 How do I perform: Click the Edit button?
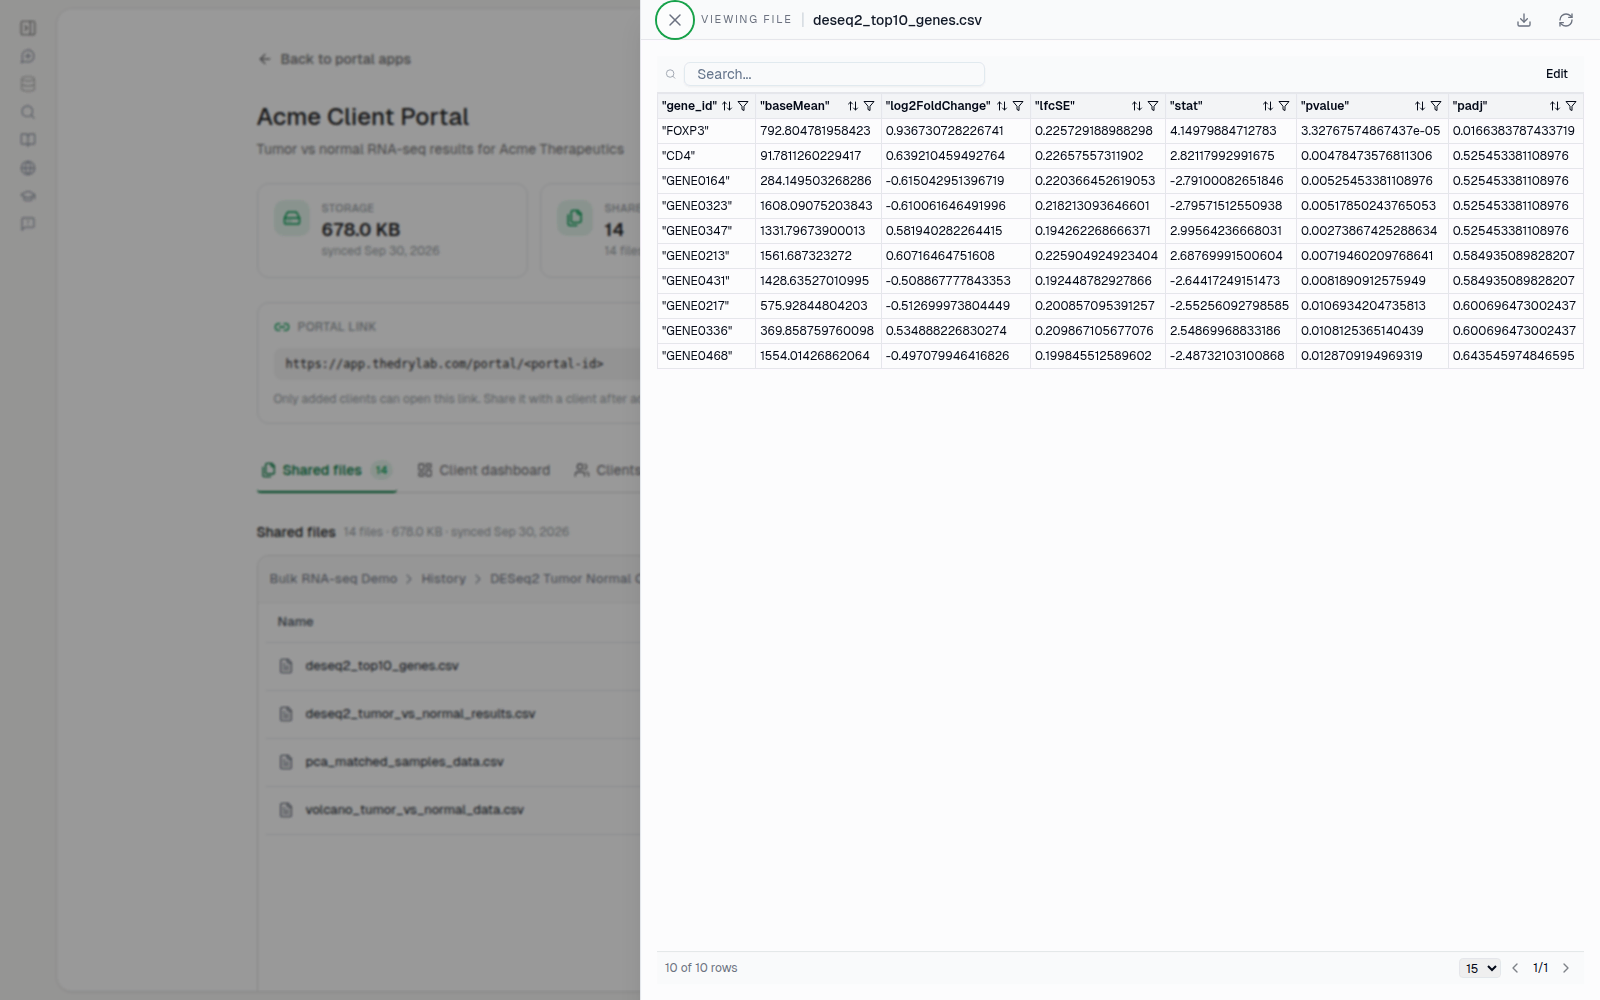pyautogui.click(x=1556, y=74)
